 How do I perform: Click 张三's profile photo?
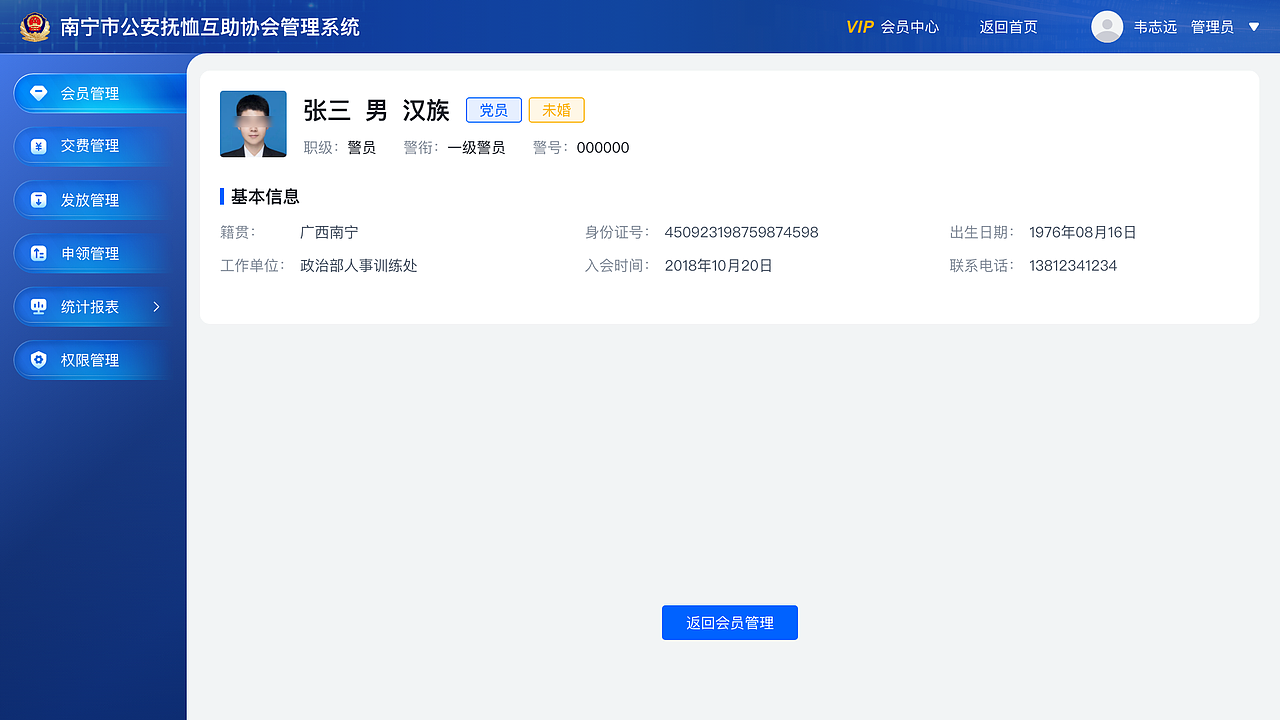tap(253, 123)
